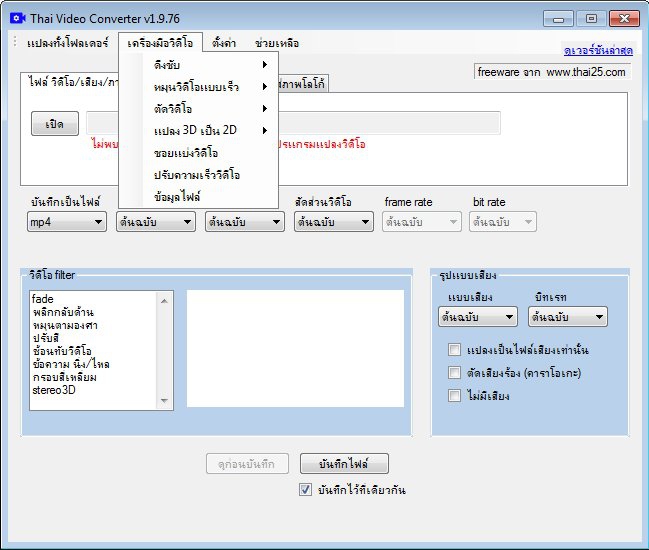Open the frame rate dropdown
649x550 pixels.
422,222
